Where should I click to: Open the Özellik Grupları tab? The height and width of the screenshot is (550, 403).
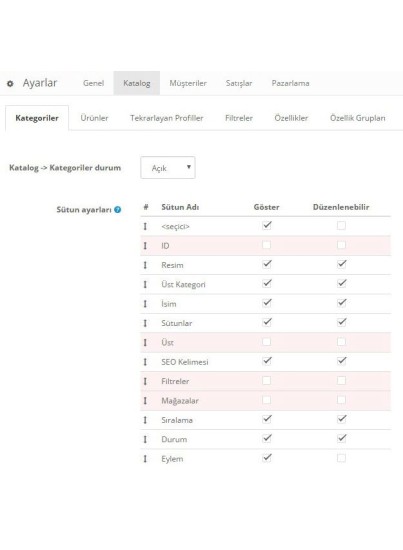[357, 118]
